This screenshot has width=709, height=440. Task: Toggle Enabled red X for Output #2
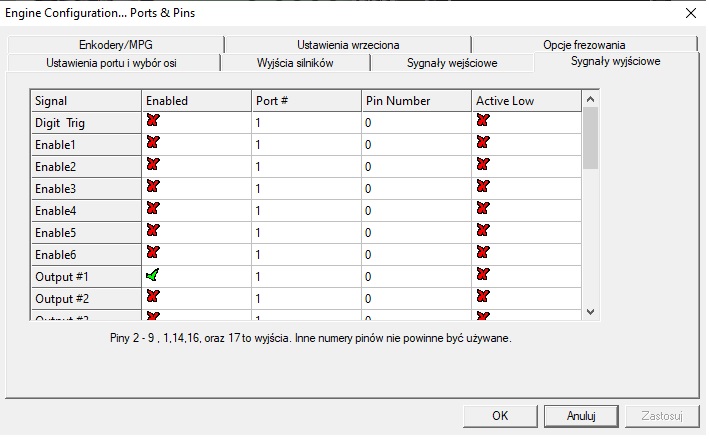click(x=153, y=297)
